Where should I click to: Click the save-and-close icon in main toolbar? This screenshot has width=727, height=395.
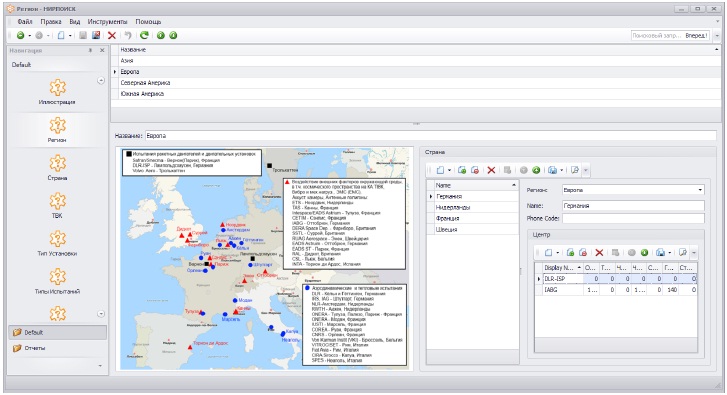[x=96, y=35]
